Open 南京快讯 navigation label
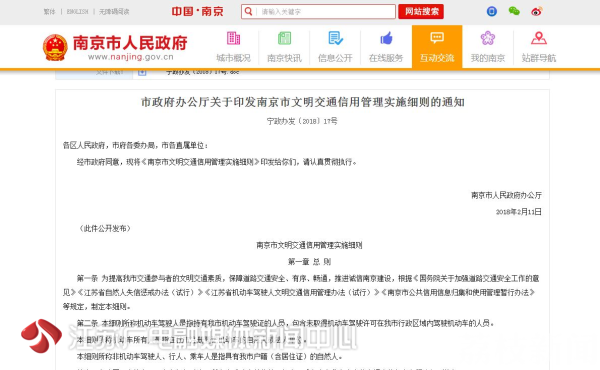The width and height of the screenshot is (600, 370). pos(284,58)
